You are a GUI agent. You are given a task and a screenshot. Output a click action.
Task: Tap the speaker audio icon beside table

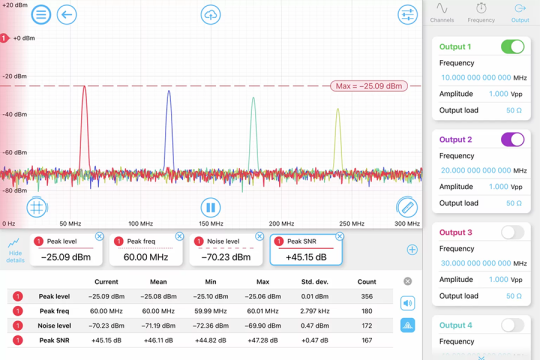(407, 303)
